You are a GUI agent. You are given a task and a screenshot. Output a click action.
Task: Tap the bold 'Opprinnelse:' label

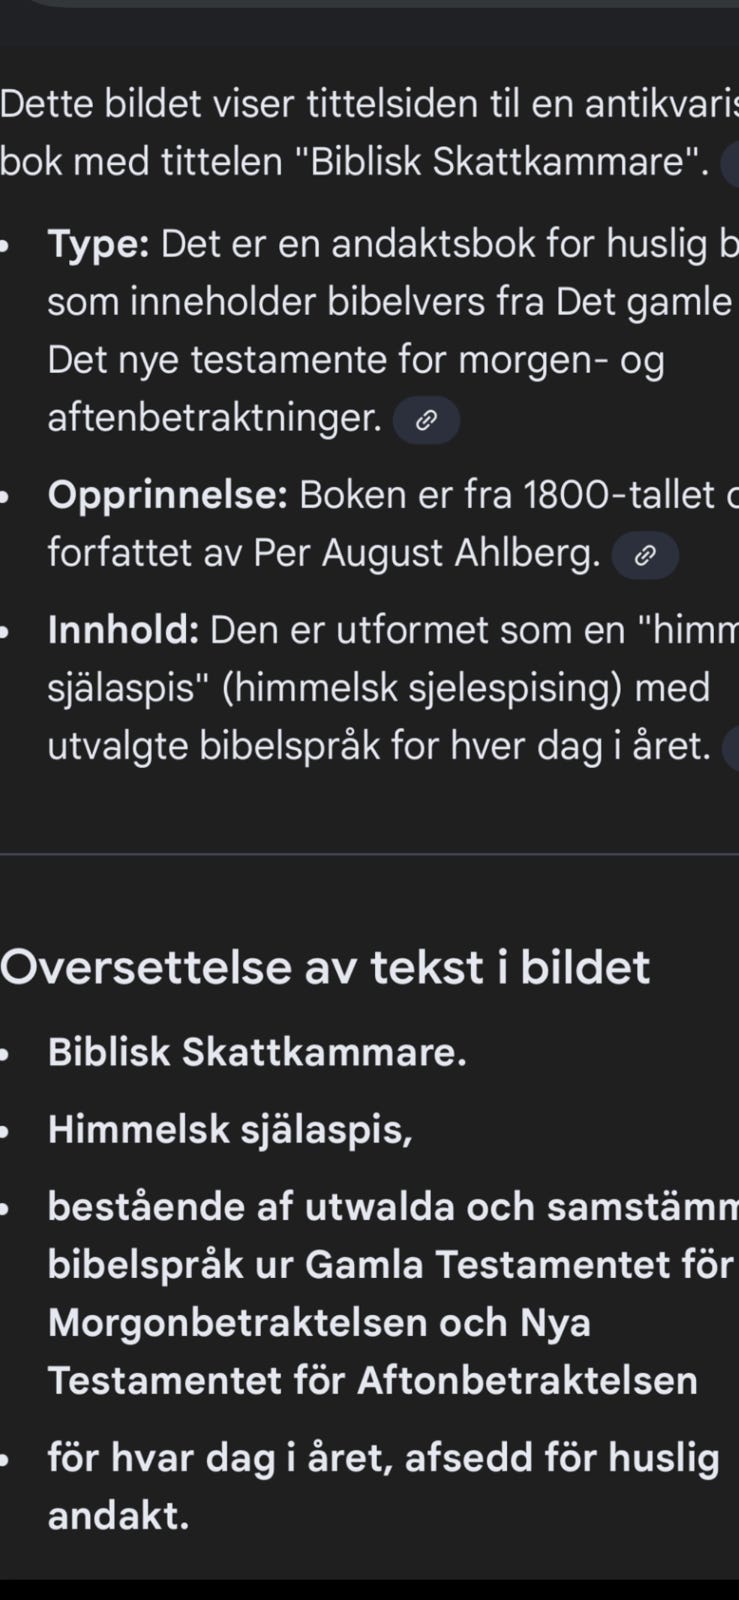[168, 495]
